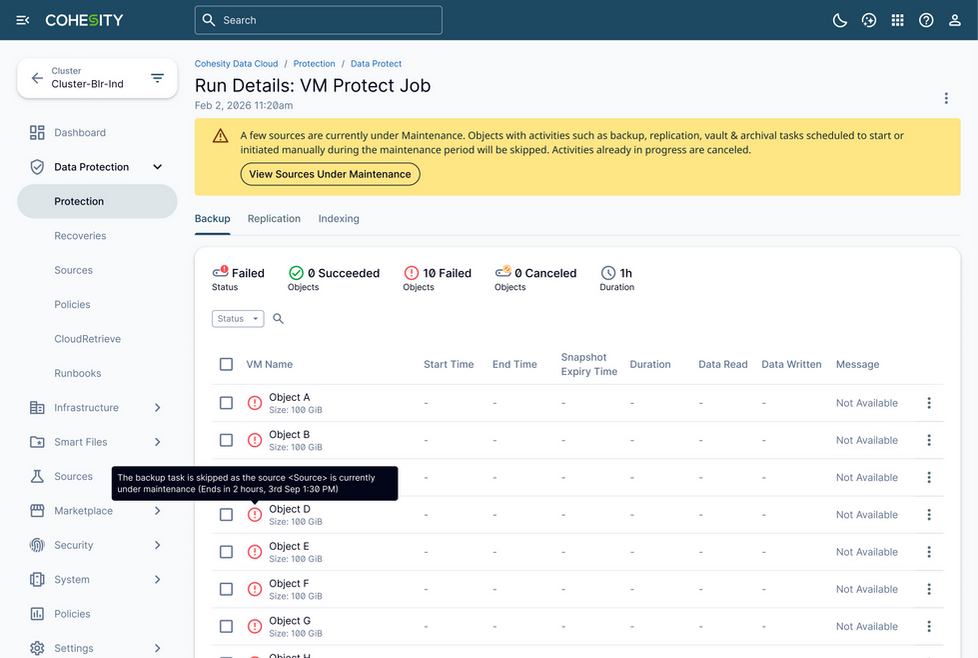This screenshot has height=658, width=978.
Task: Tick the Object A checkbox
Action: (x=226, y=403)
